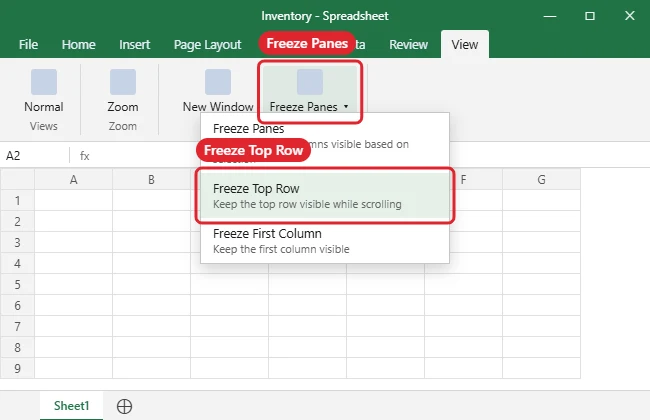This screenshot has width=650, height=420.
Task: Select row 9 header
Action: 17,368
